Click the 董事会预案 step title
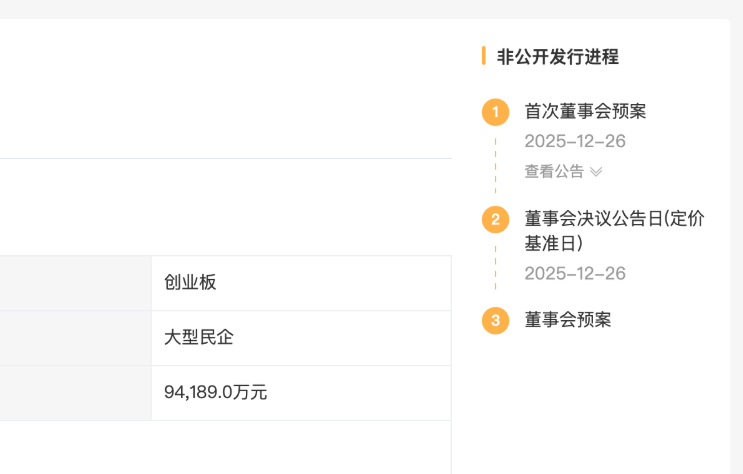The image size is (743, 474). (567, 320)
